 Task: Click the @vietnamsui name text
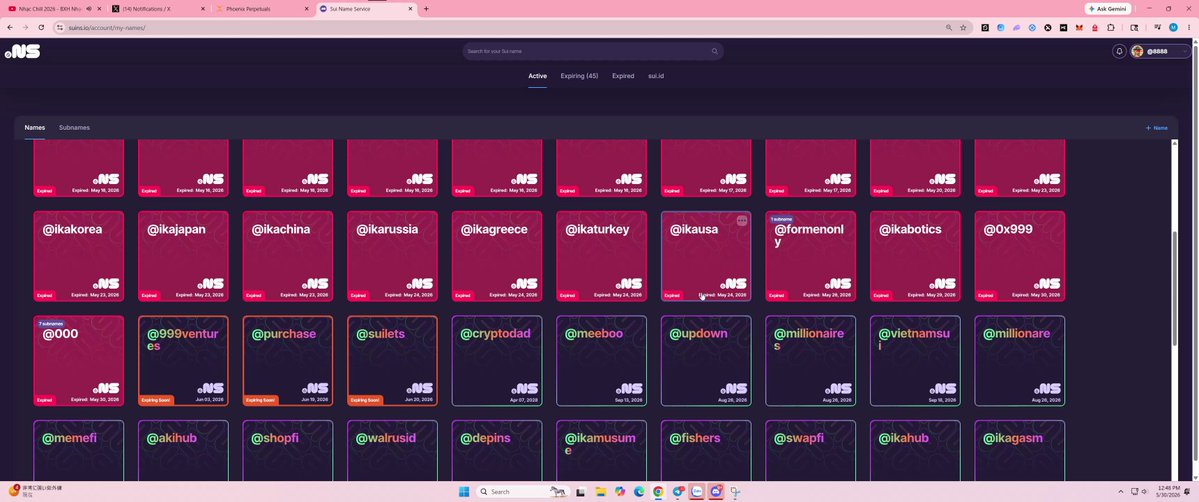(x=914, y=339)
